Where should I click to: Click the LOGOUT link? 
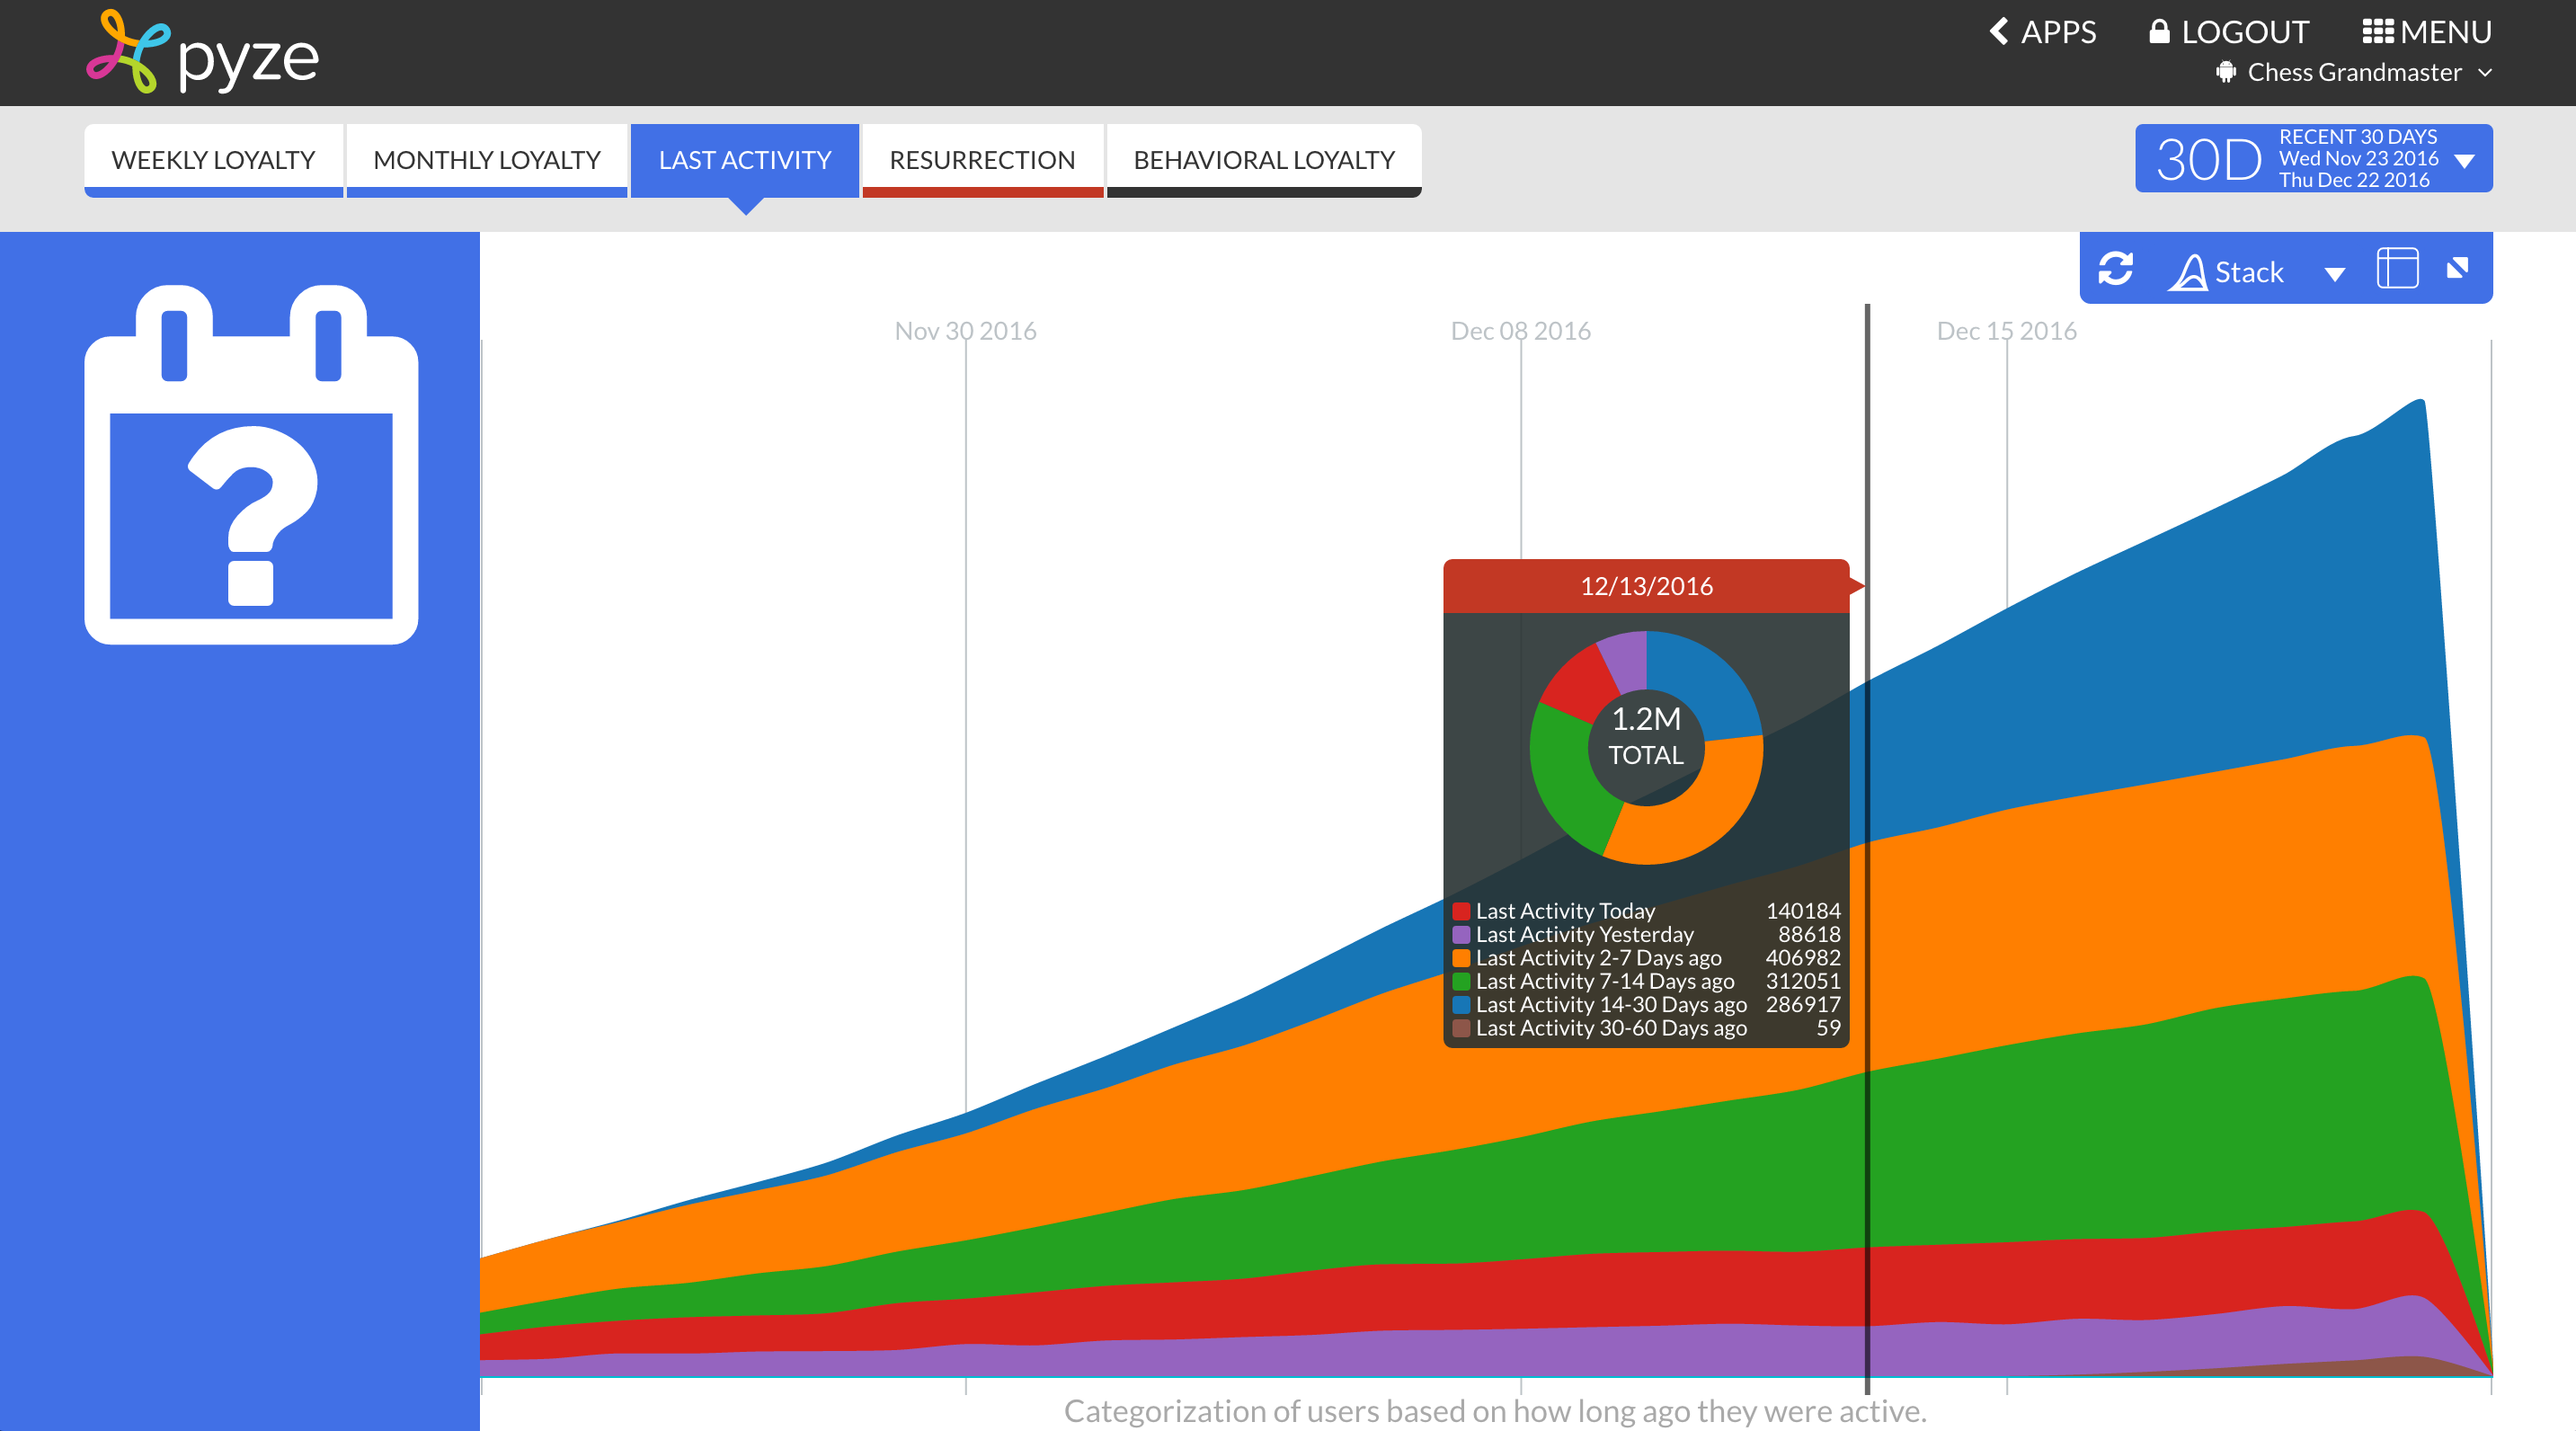point(2229,32)
